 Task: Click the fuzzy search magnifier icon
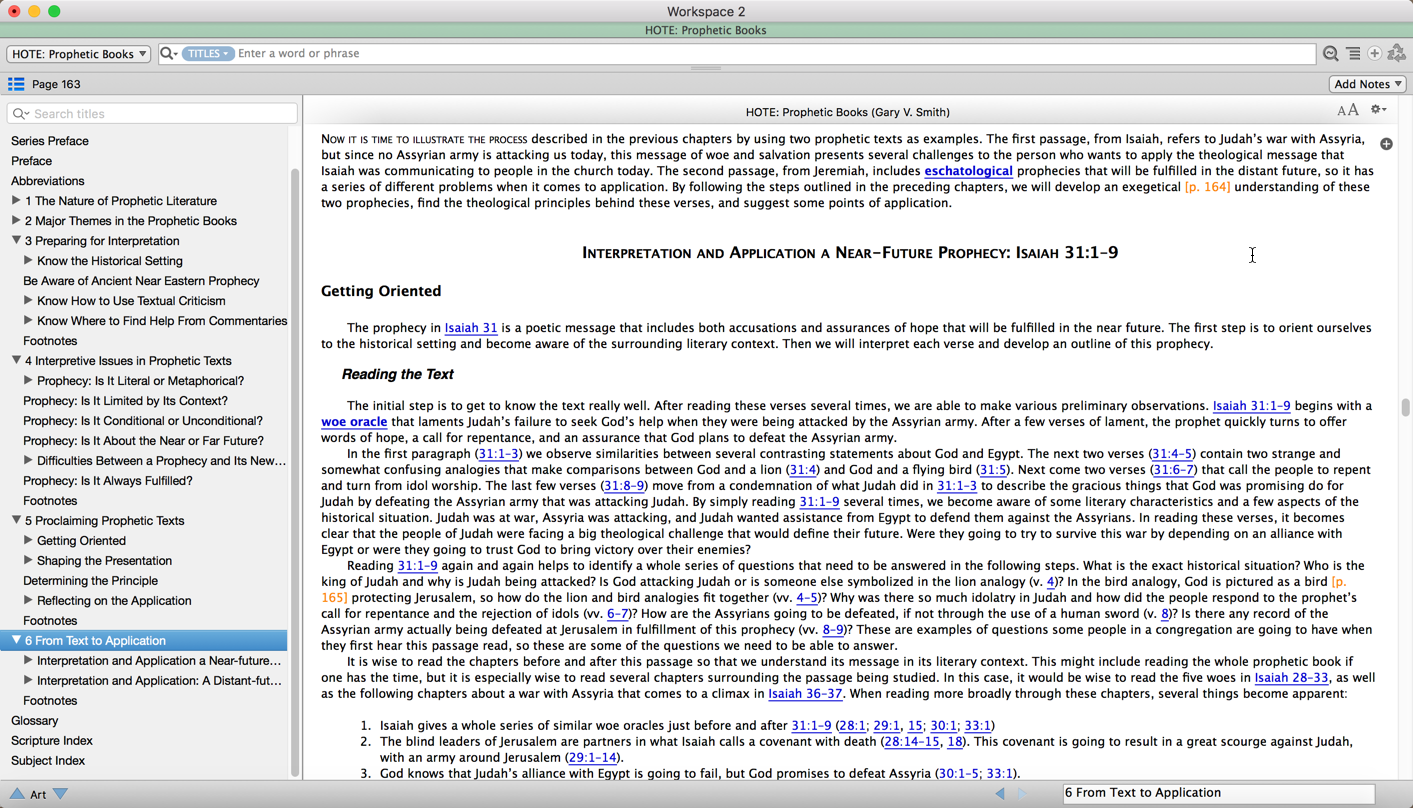tap(1331, 54)
